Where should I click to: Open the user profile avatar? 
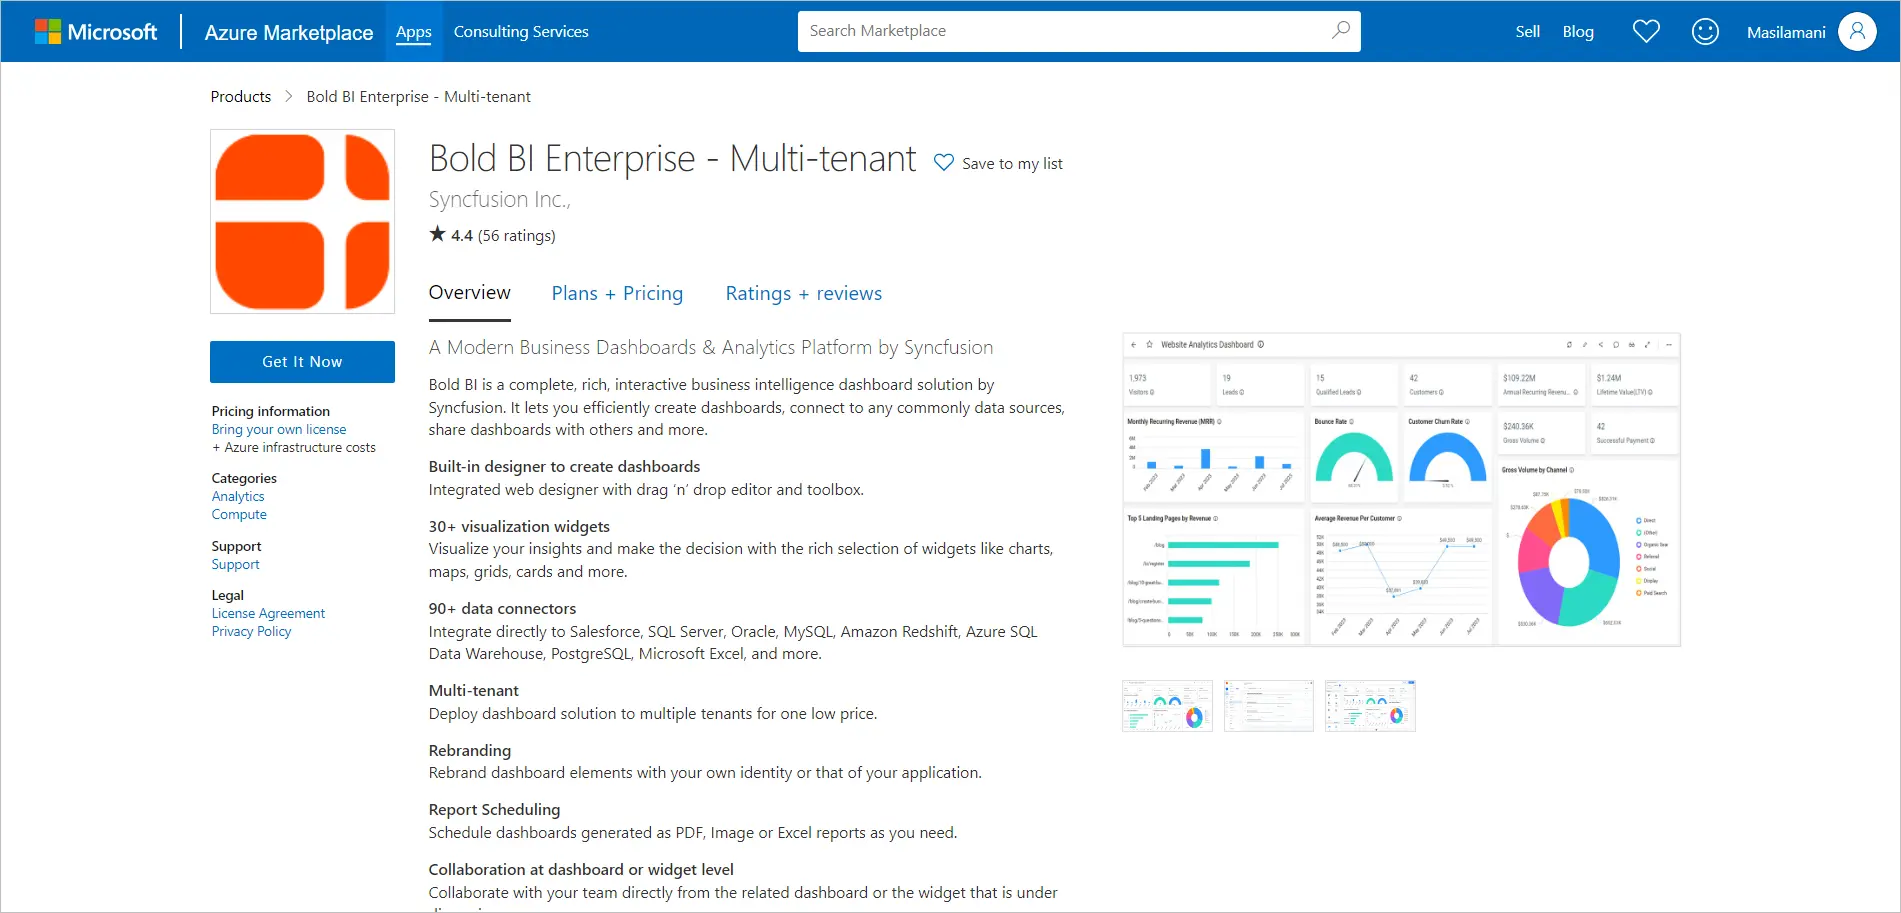click(x=1857, y=32)
